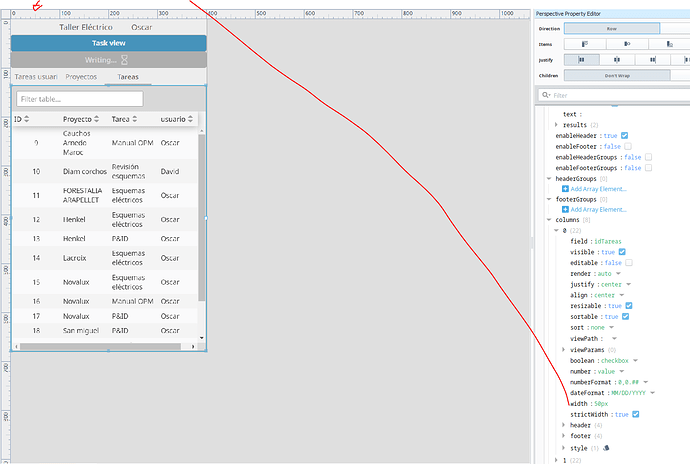Select the Justify center icon

617,60
